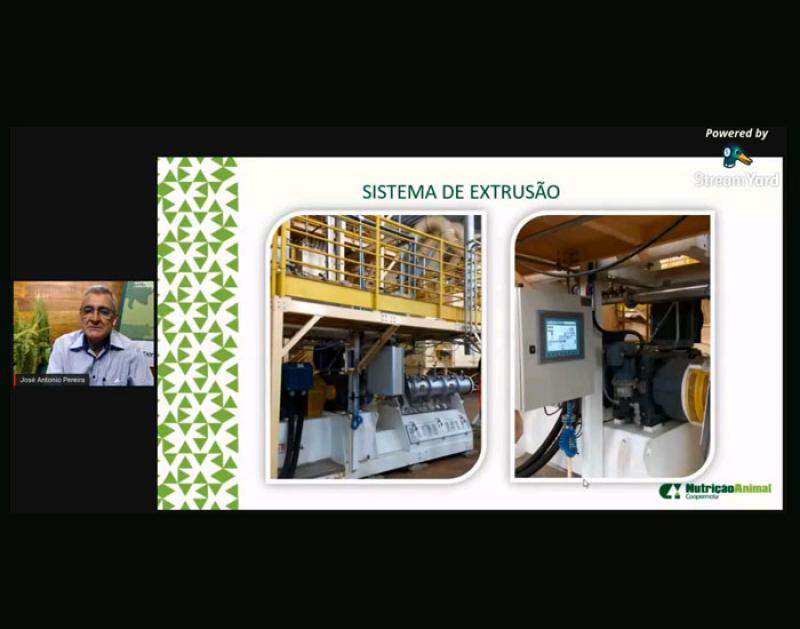Select the José Antonio Pereira webcam feed
This screenshot has height=629, width=800.
(x=84, y=334)
